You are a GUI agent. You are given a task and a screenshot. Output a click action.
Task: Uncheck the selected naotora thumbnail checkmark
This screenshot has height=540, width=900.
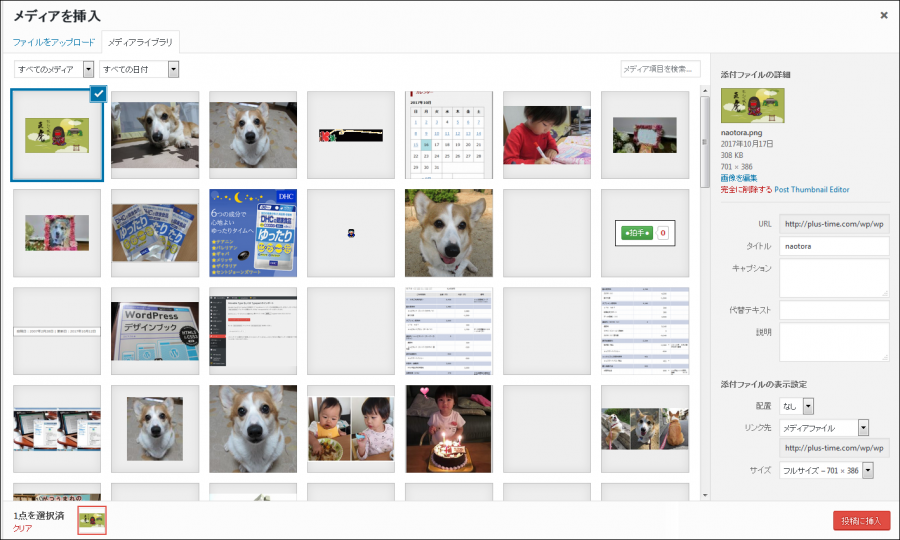pos(98,94)
